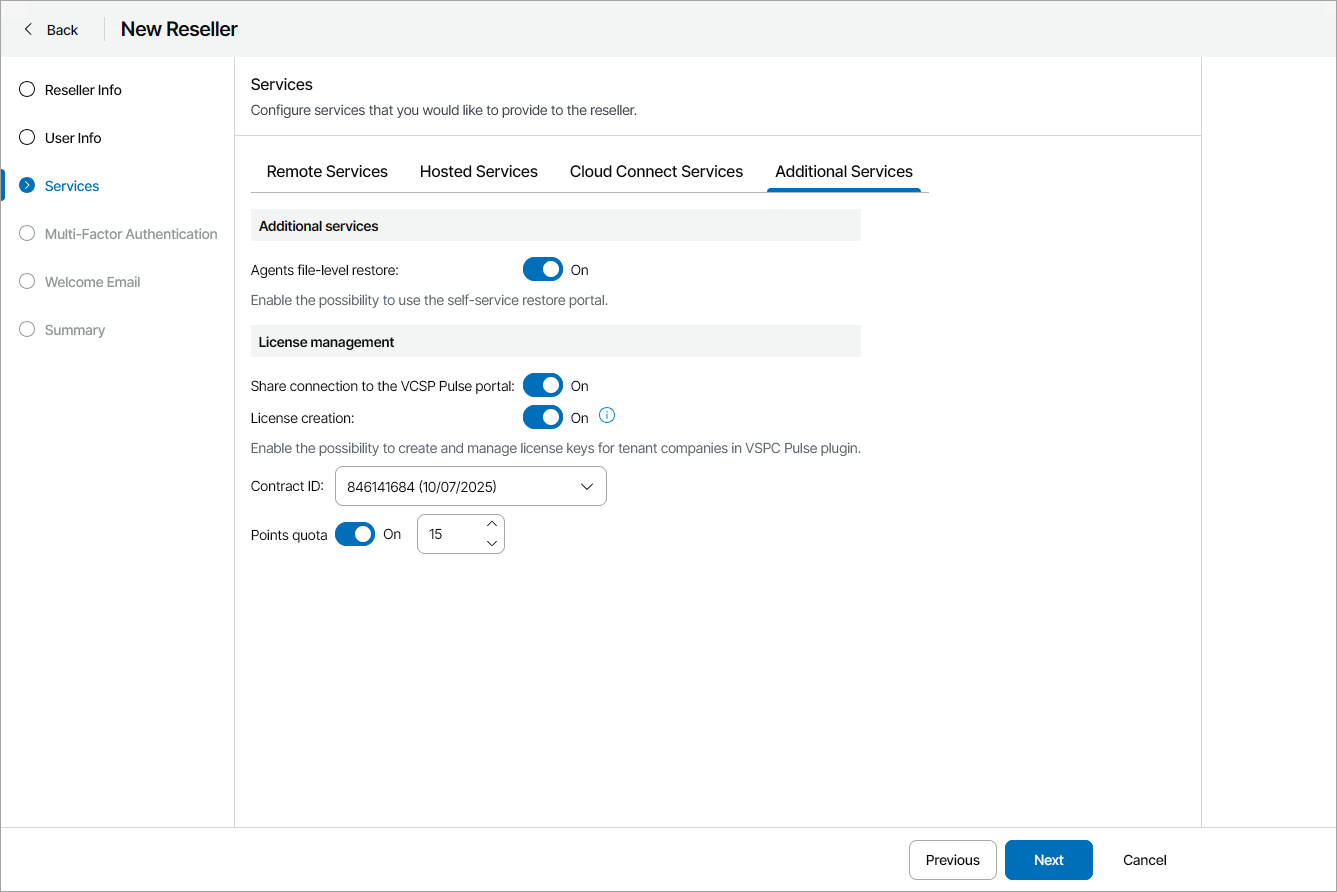Image resolution: width=1337 pixels, height=892 pixels.
Task: Open the Contract ID dropdown
Action: 471,487
